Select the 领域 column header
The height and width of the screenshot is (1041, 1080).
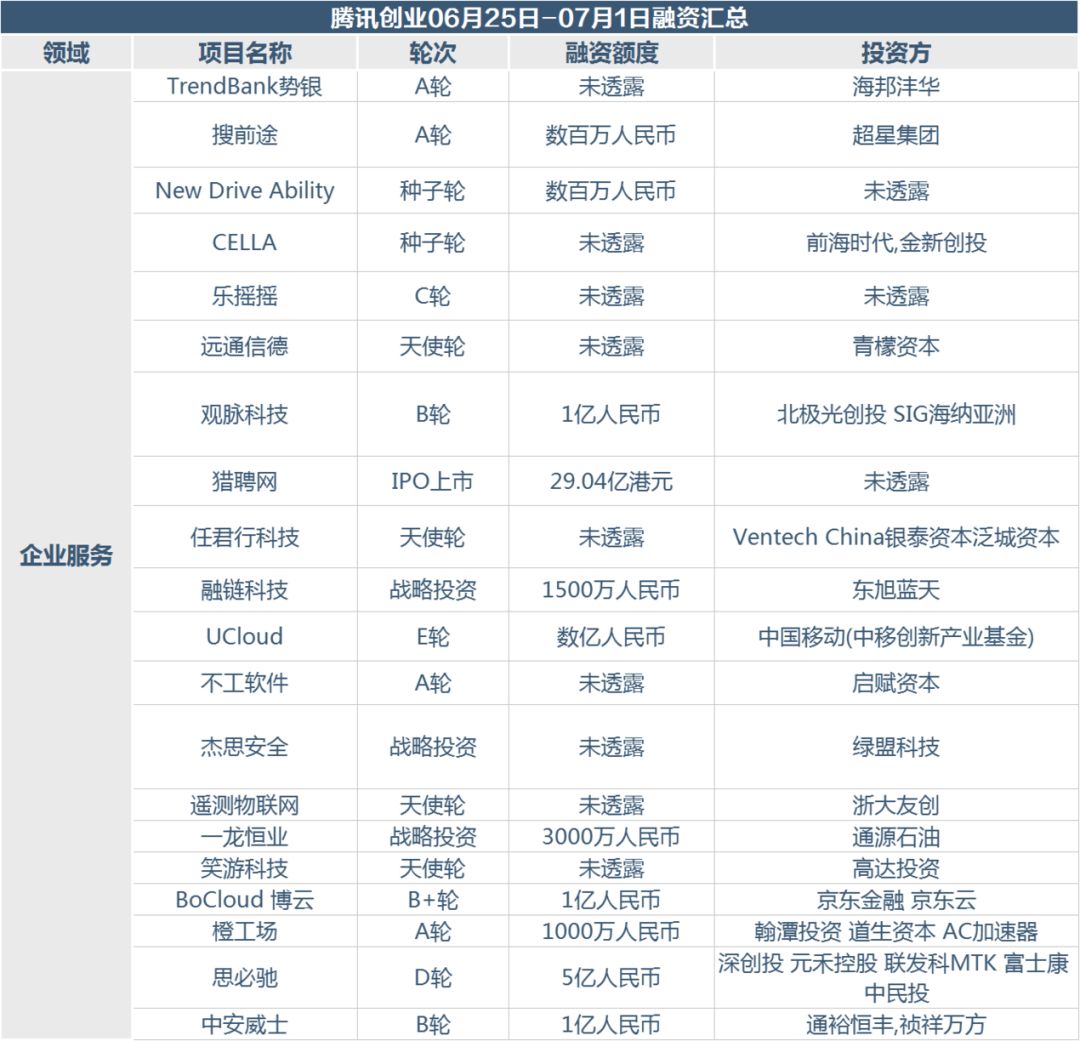(66, 53)
